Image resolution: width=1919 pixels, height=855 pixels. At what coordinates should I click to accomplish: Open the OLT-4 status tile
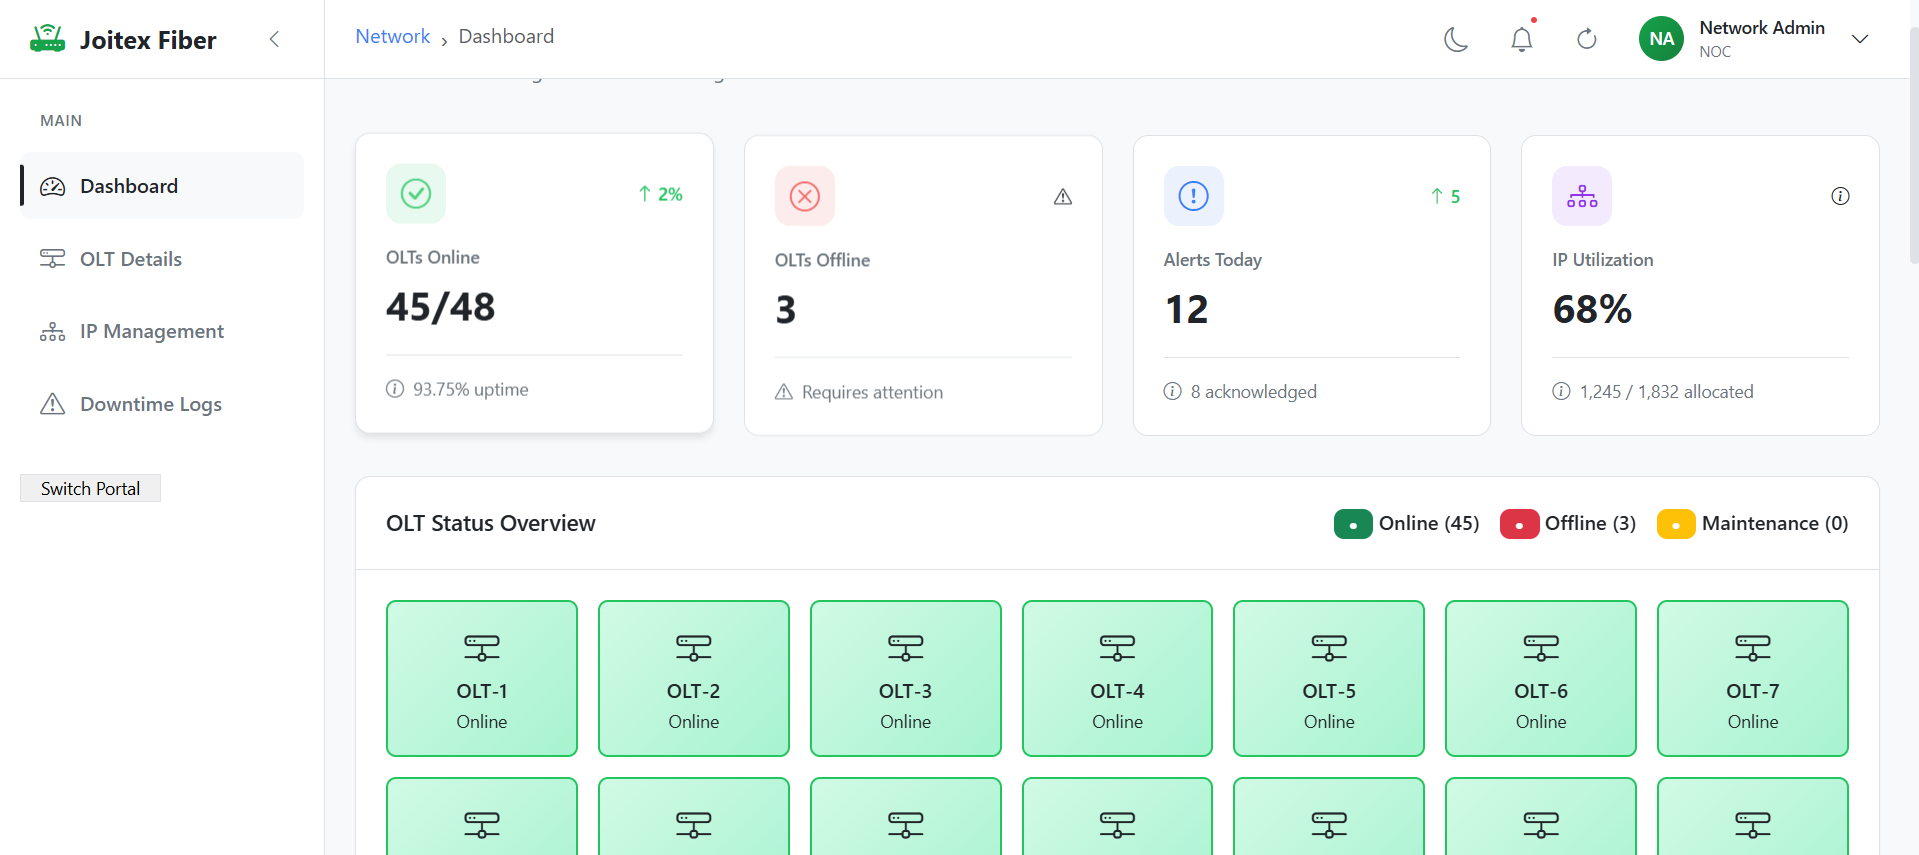[x=1117, y=678]
